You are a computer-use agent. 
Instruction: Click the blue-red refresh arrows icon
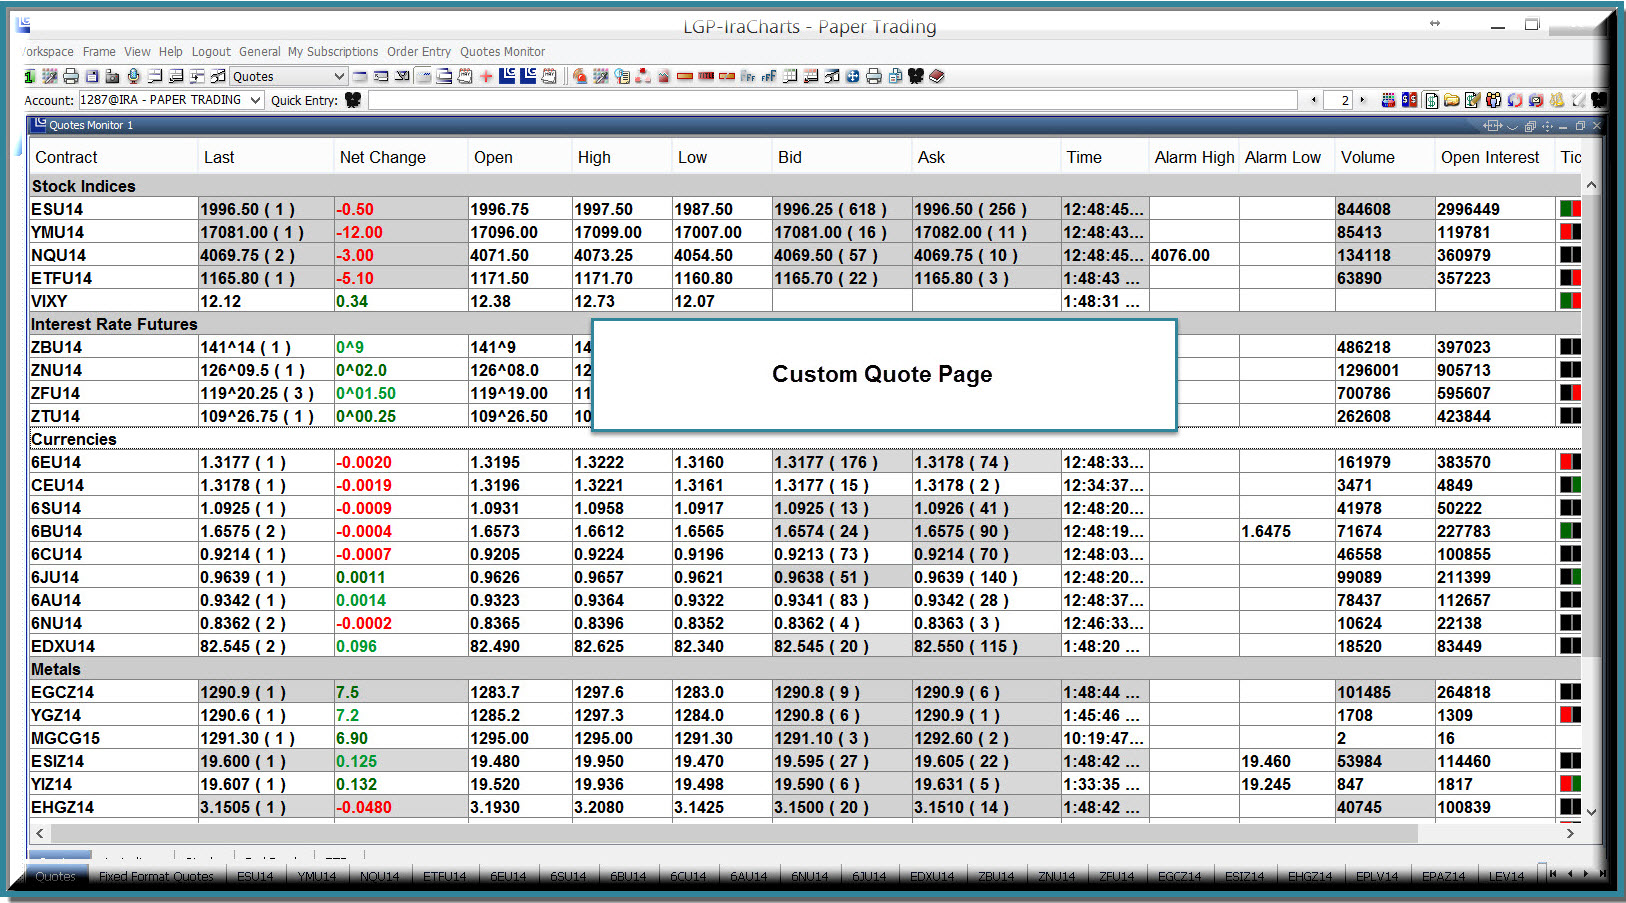[1514, 100]
